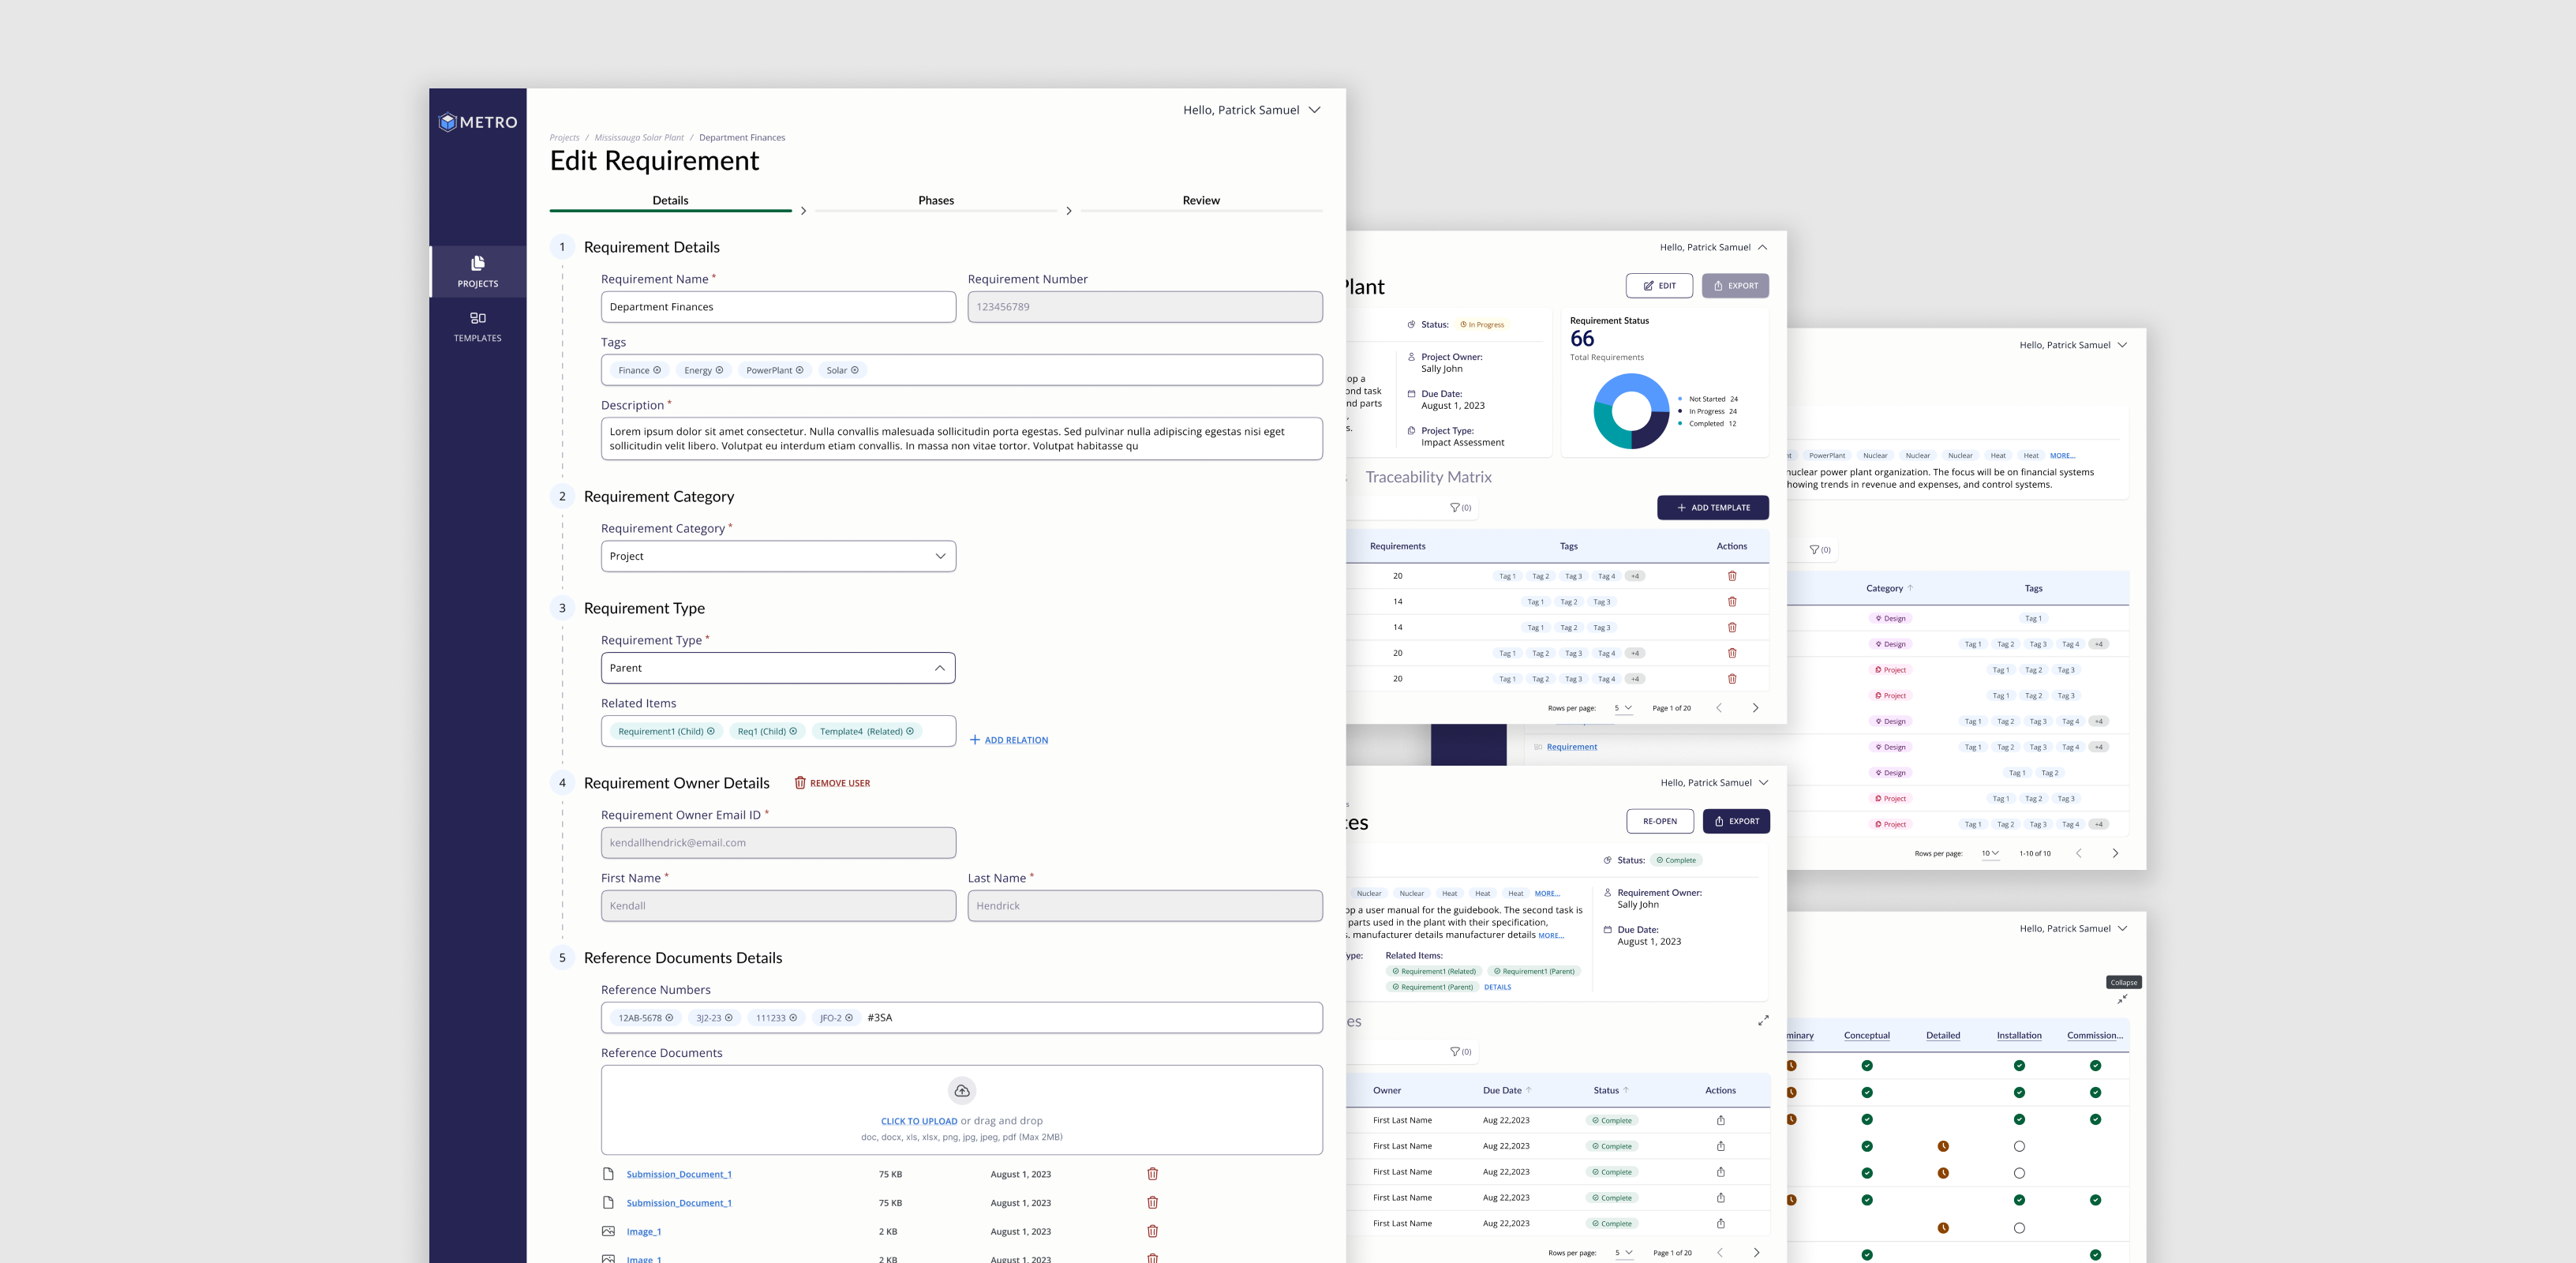The image size is (2576, 1263).
Task: Remove the Req1 (Child) related item
Action: pos(793,731)
